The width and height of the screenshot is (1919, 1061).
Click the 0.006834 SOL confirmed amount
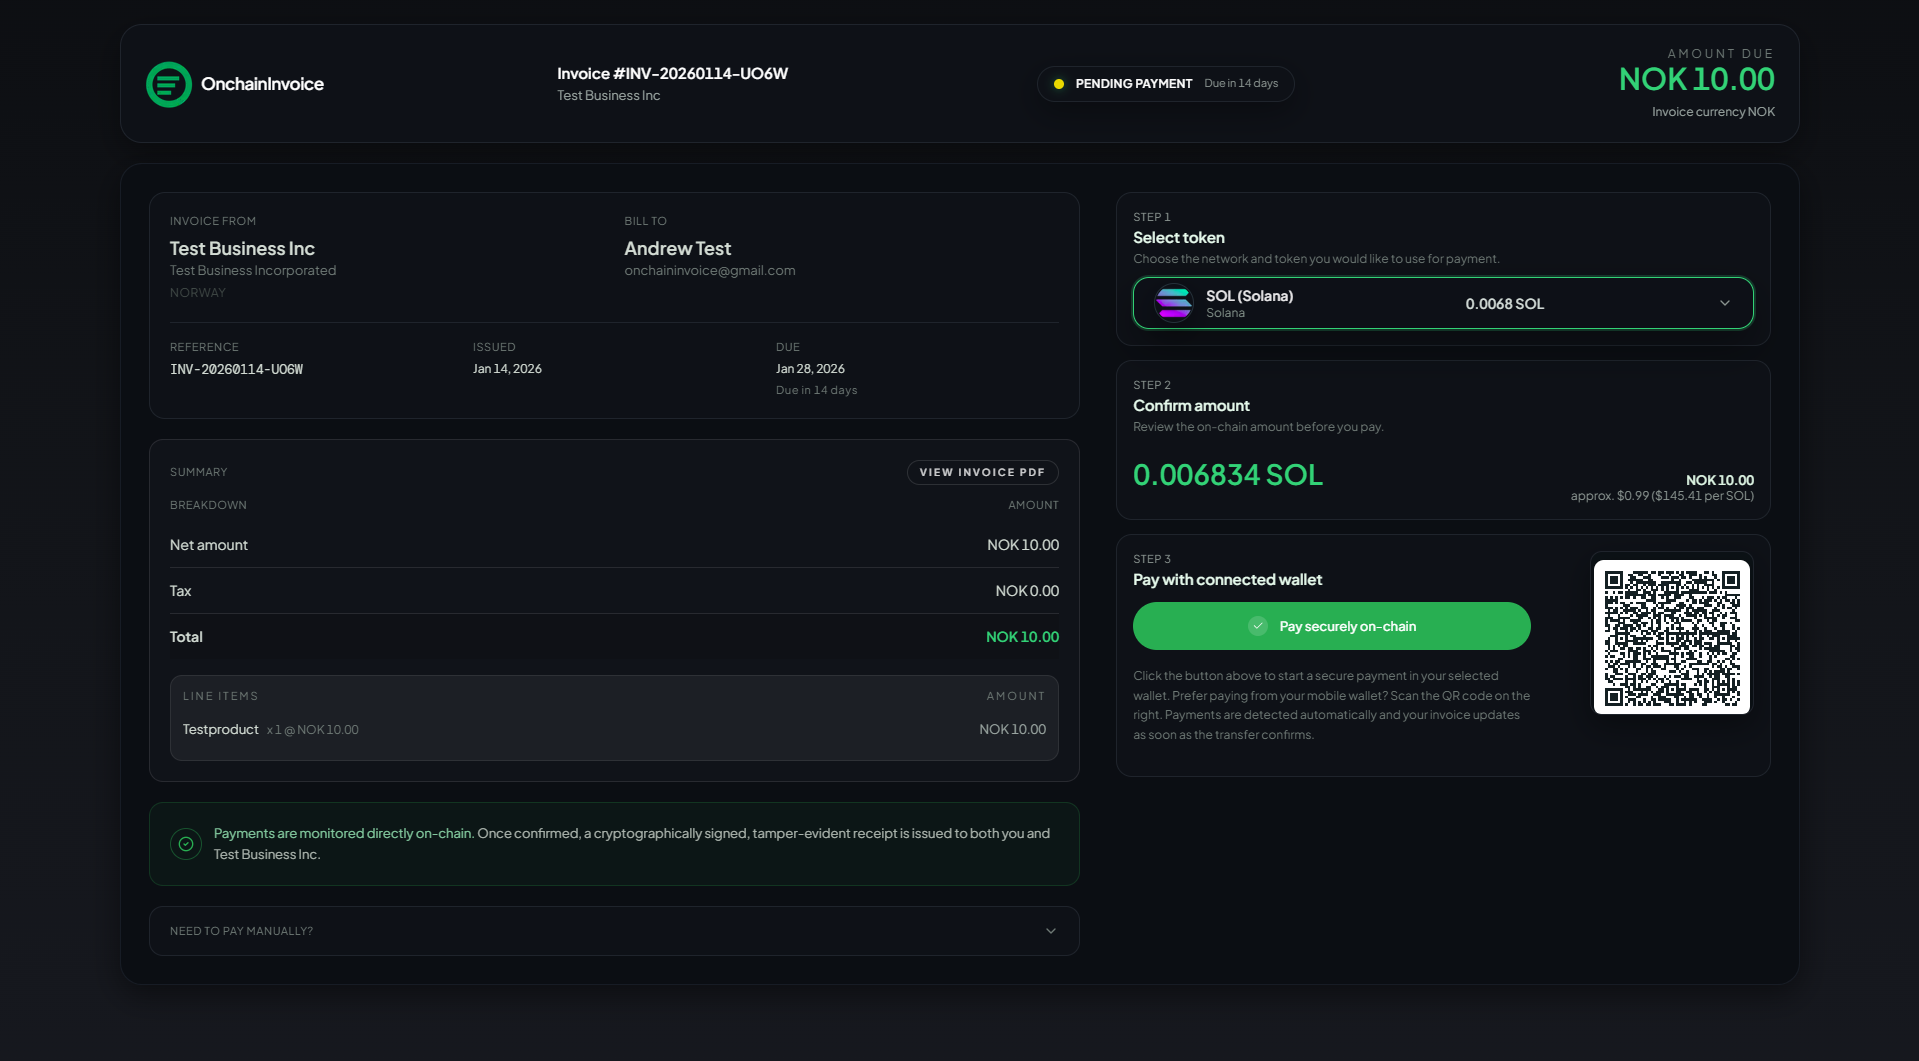pos(1227,475)
